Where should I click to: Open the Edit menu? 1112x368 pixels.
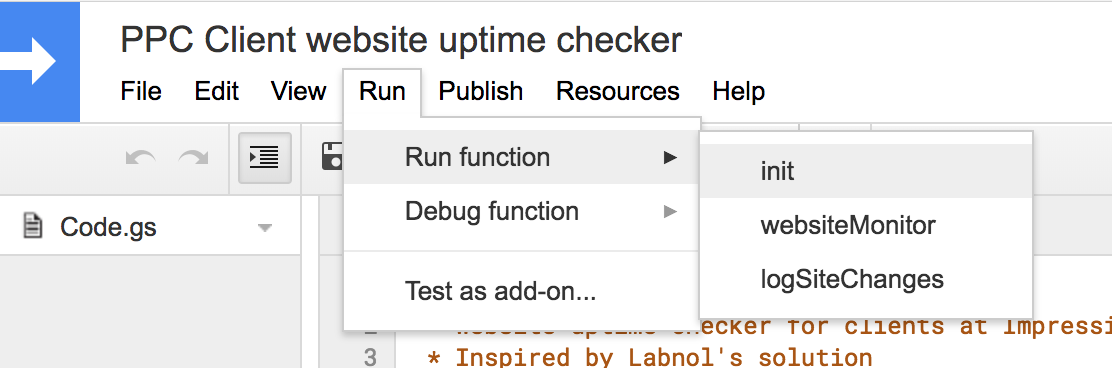click(216, 91)
